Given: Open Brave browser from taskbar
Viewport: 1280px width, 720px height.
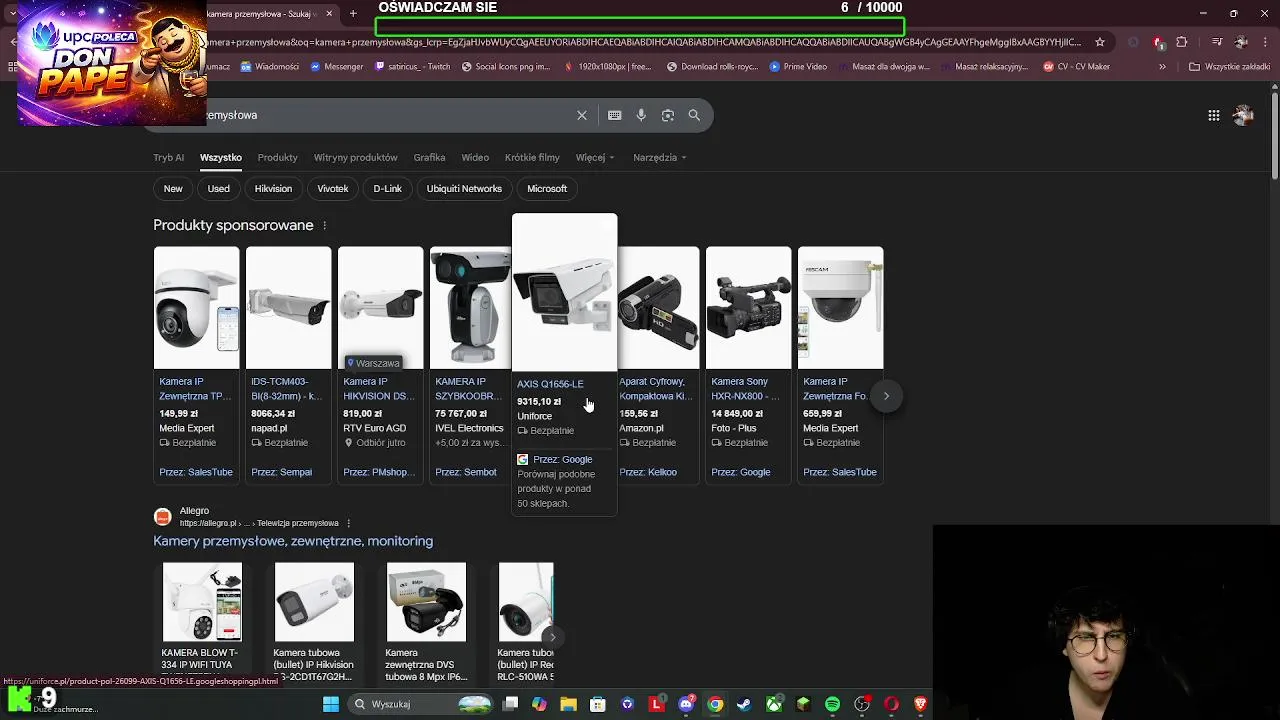Looking at the screenshot, I should [921, 704].
